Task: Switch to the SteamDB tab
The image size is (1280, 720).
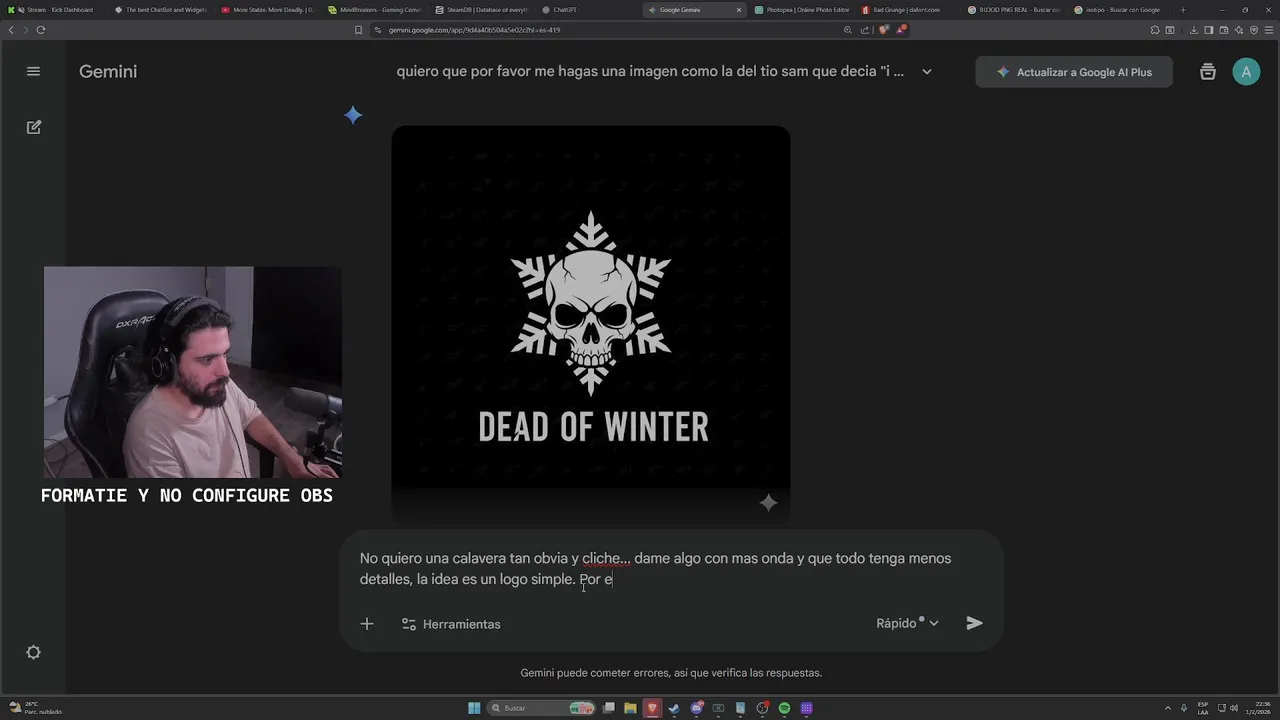Action: 481,10
